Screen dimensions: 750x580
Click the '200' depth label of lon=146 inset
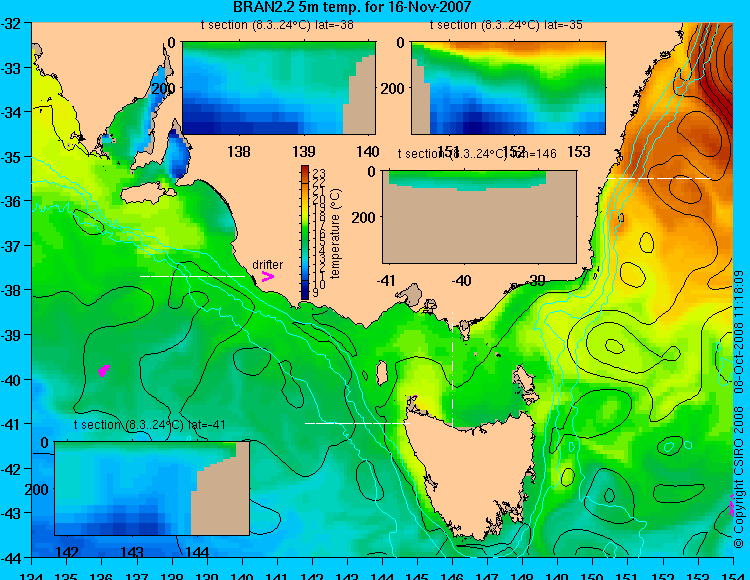364,218
